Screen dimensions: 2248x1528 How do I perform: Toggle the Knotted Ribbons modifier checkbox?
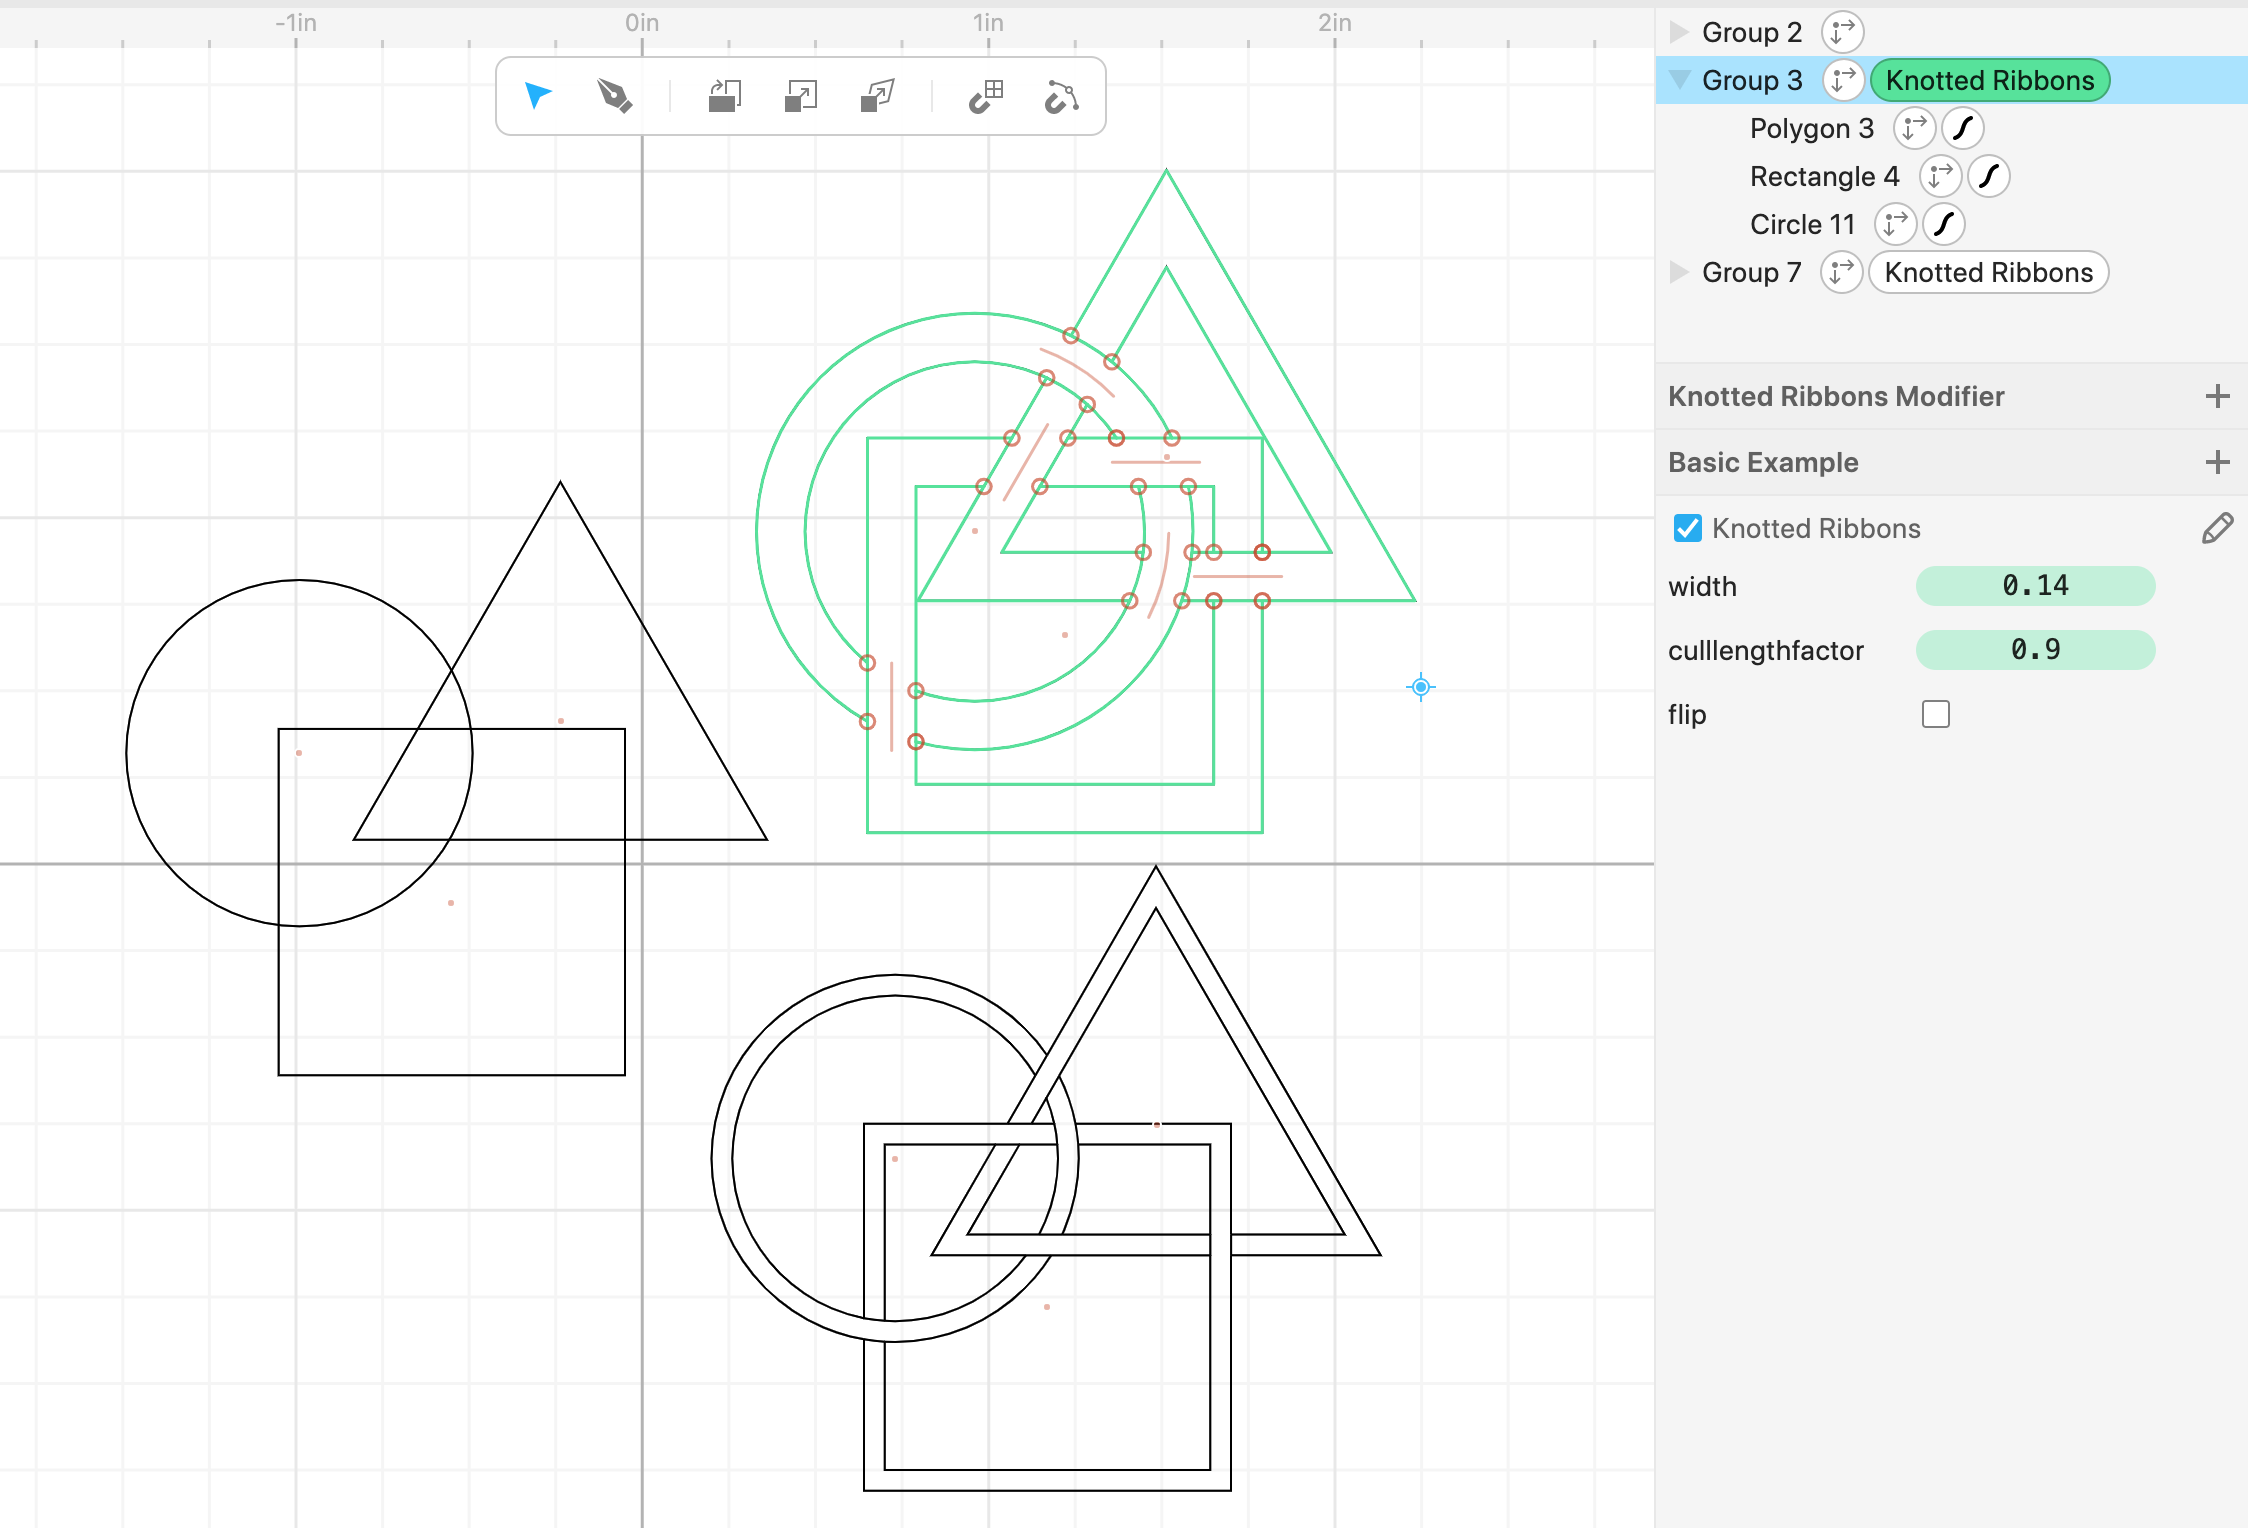[x=1688, y=528]
